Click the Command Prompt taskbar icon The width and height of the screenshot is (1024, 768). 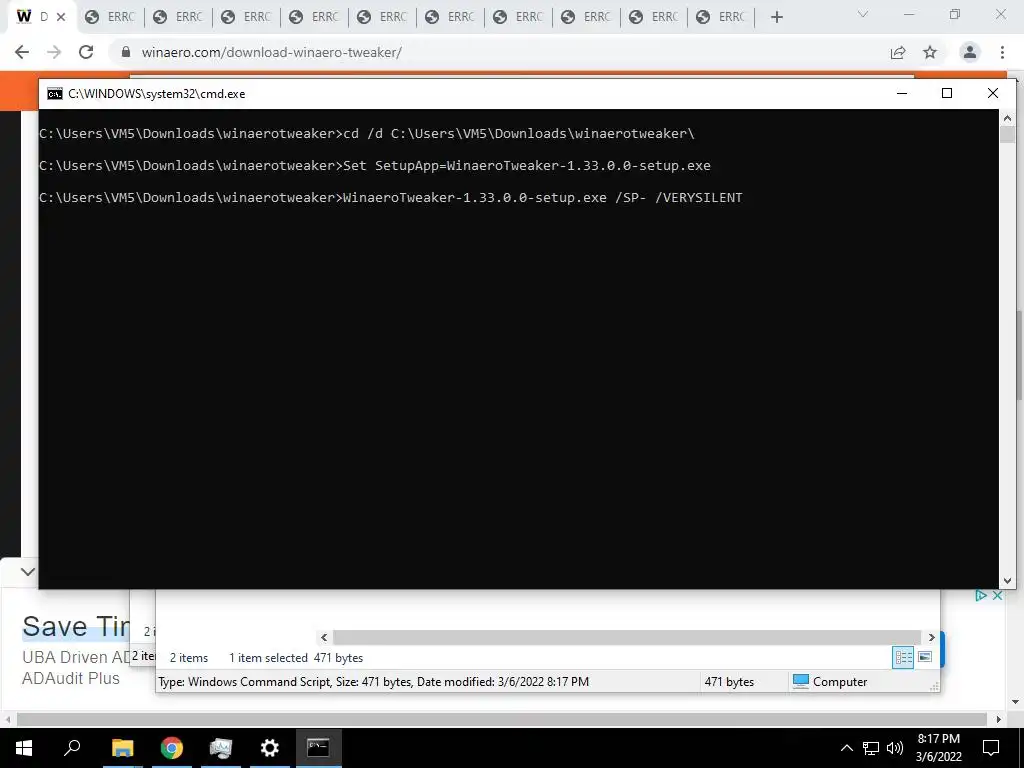(319, 748)
